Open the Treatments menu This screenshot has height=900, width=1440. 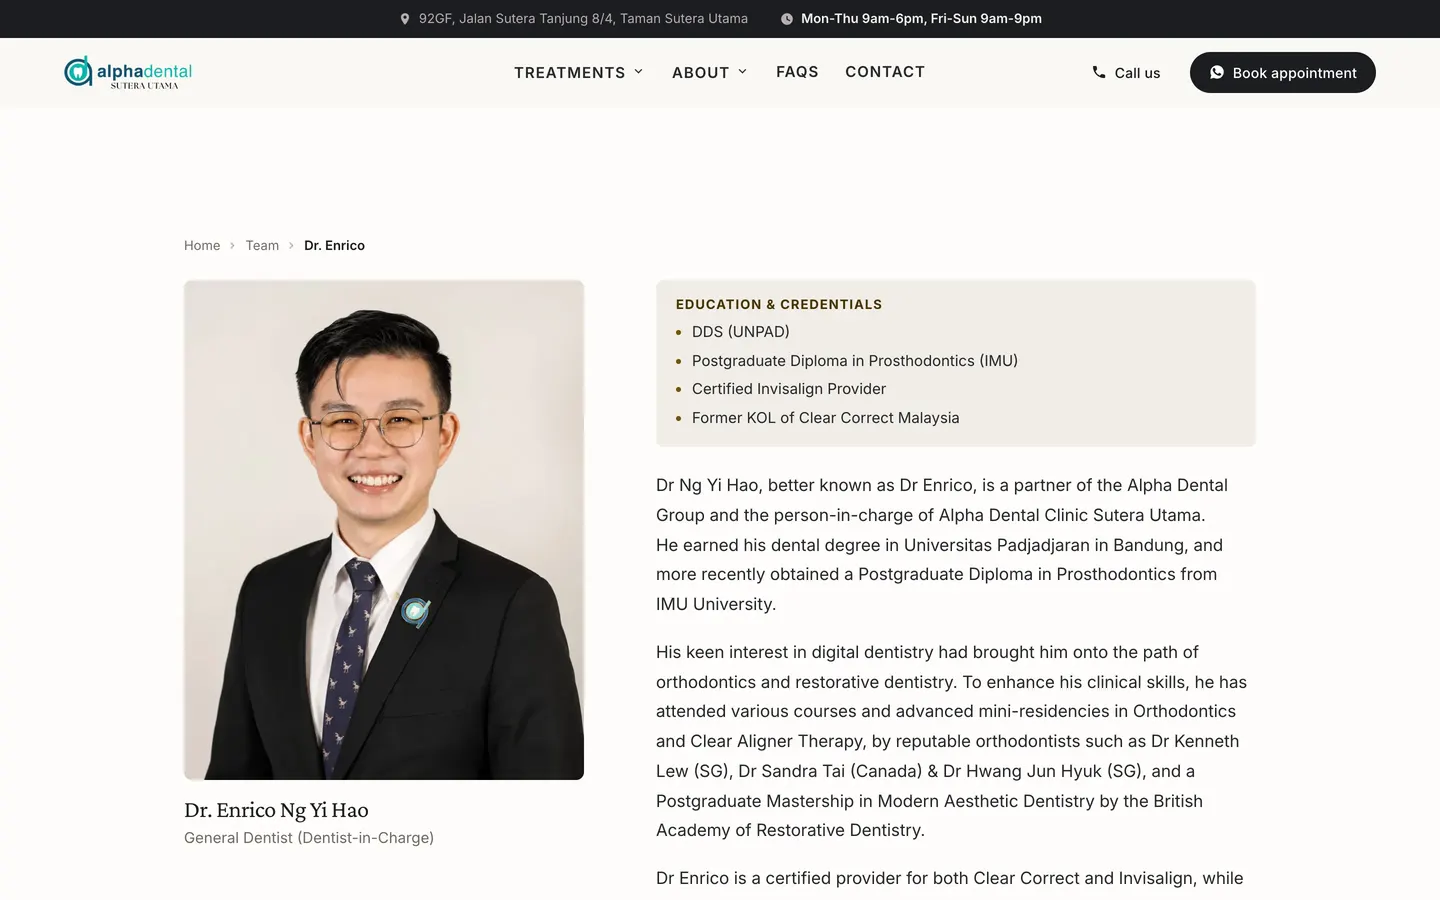(579, 72)
